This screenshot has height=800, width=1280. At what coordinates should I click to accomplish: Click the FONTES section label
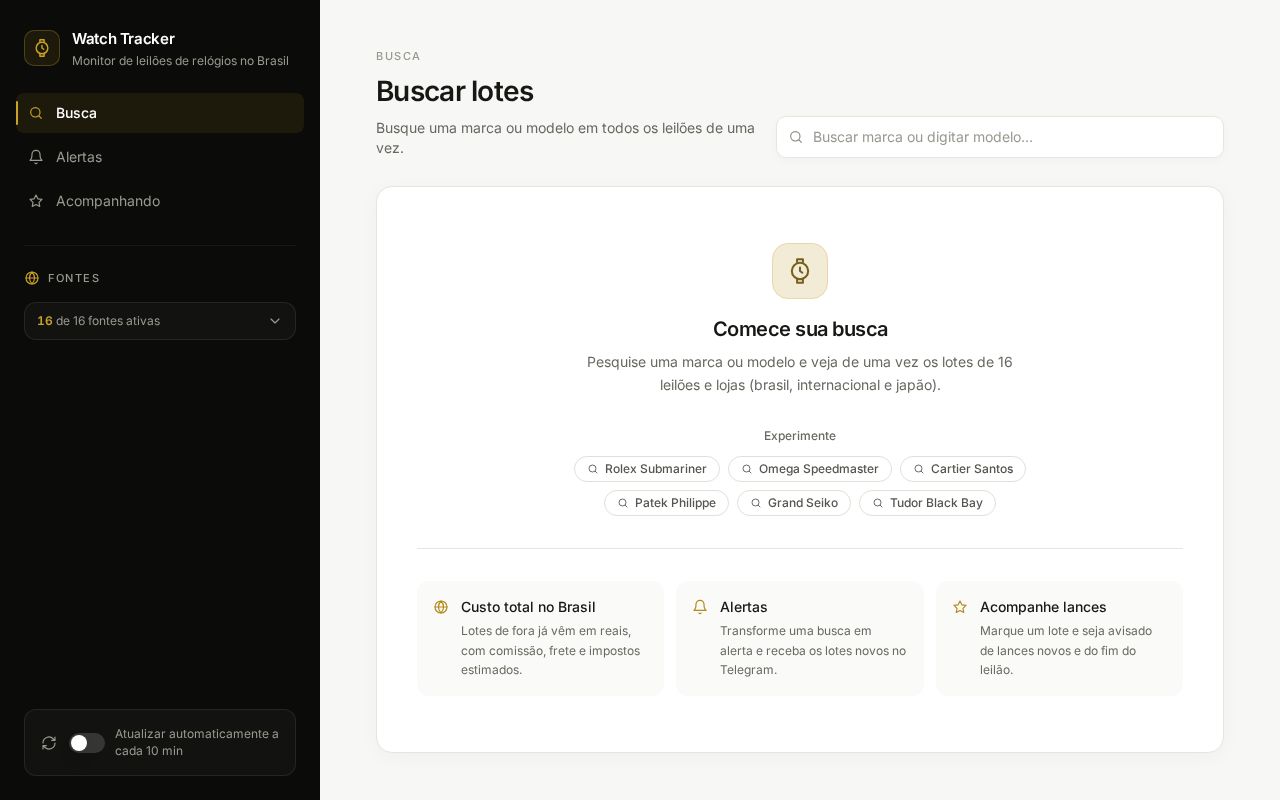point(74,278)
